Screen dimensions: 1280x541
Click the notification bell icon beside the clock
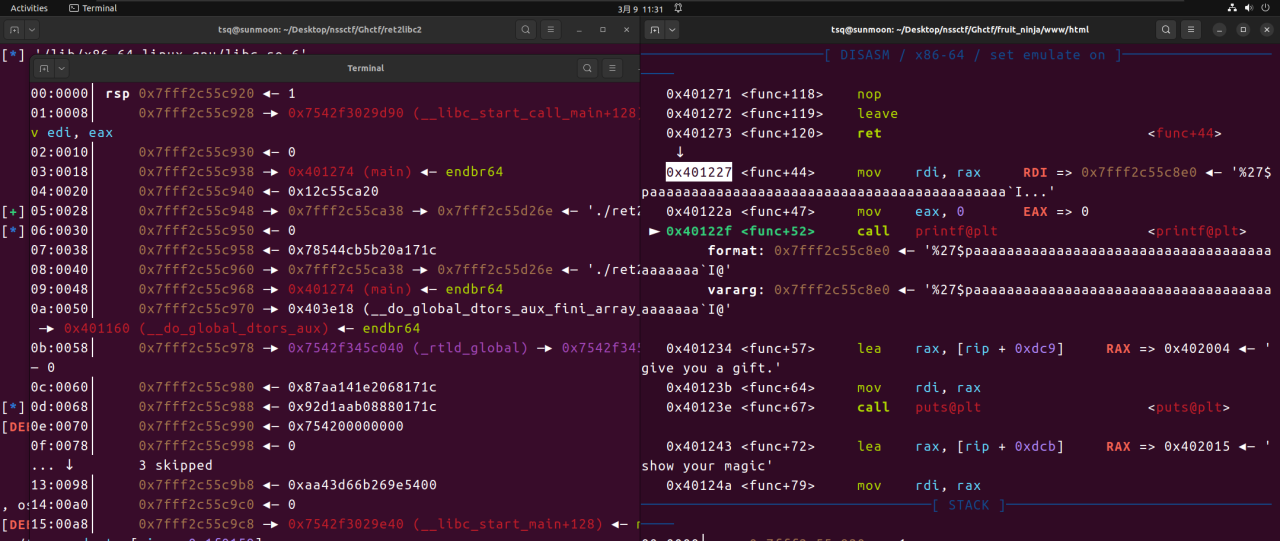coord(678,8)
